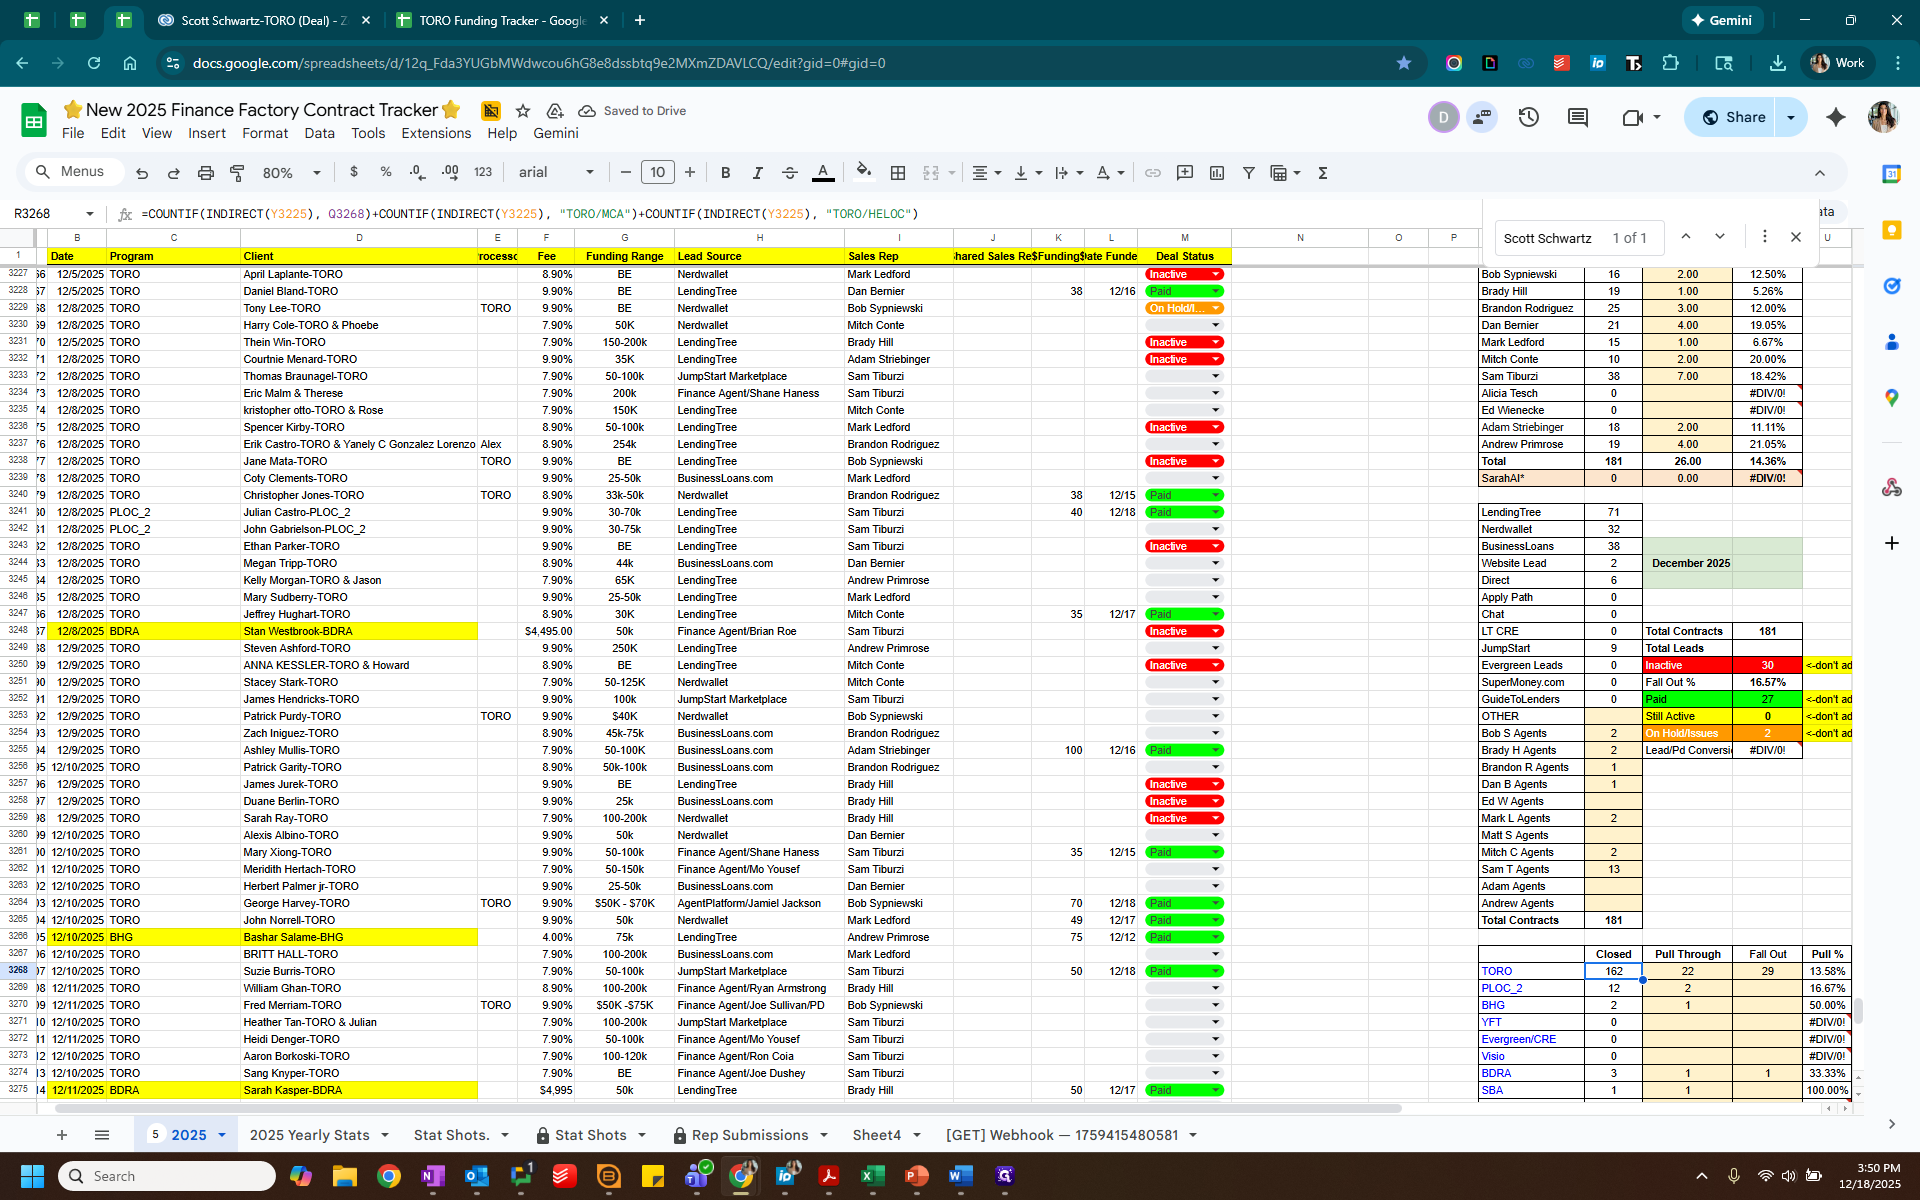
Task: Open version history clock icon
Action: tap(1528, 118)
